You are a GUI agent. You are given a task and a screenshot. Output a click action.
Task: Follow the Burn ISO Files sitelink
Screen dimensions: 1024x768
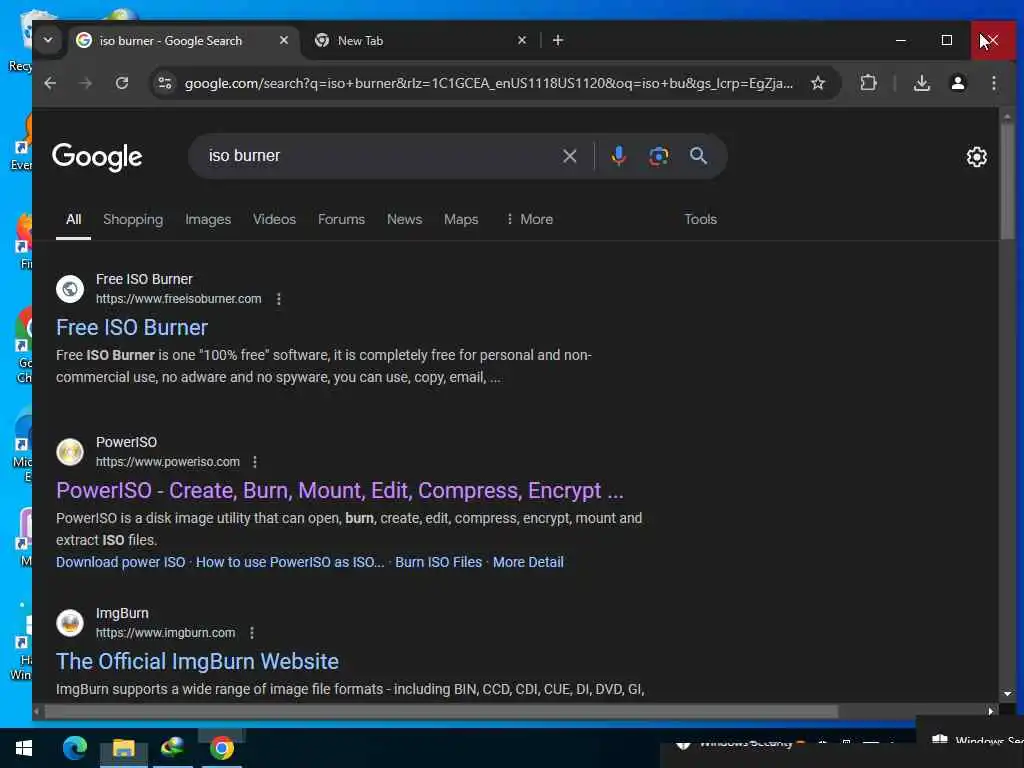(438, 562)
